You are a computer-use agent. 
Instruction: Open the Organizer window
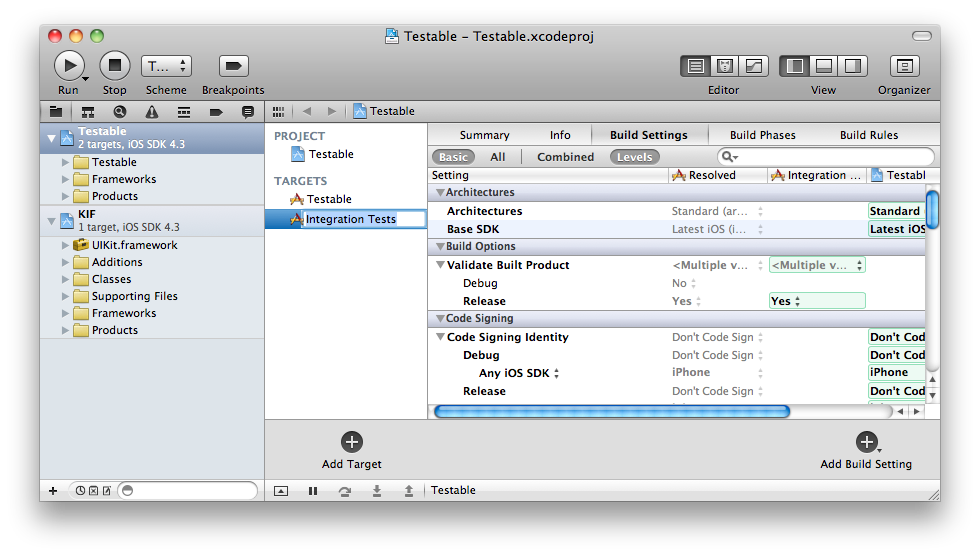tap(904, 66)
